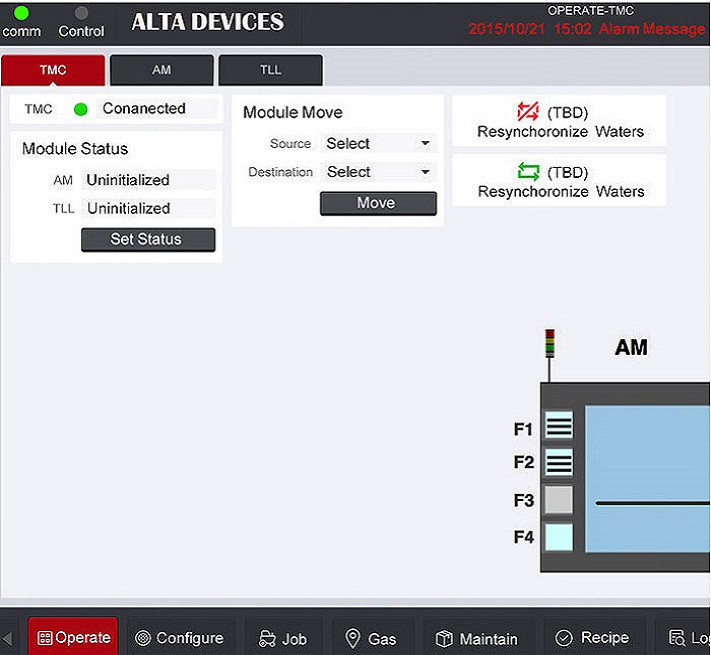The image size is (711, 655).
Task: Click the F3 label
Action: pyautogui.click(x=524, y=501)
